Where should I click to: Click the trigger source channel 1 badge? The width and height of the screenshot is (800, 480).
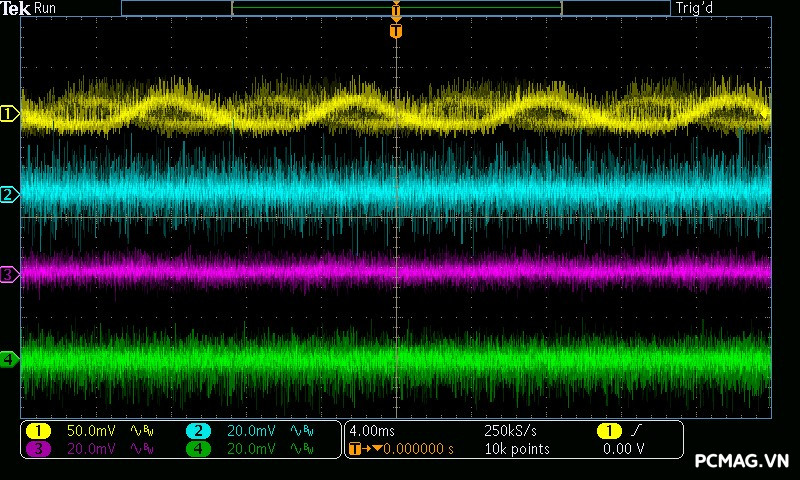point(608,431)
